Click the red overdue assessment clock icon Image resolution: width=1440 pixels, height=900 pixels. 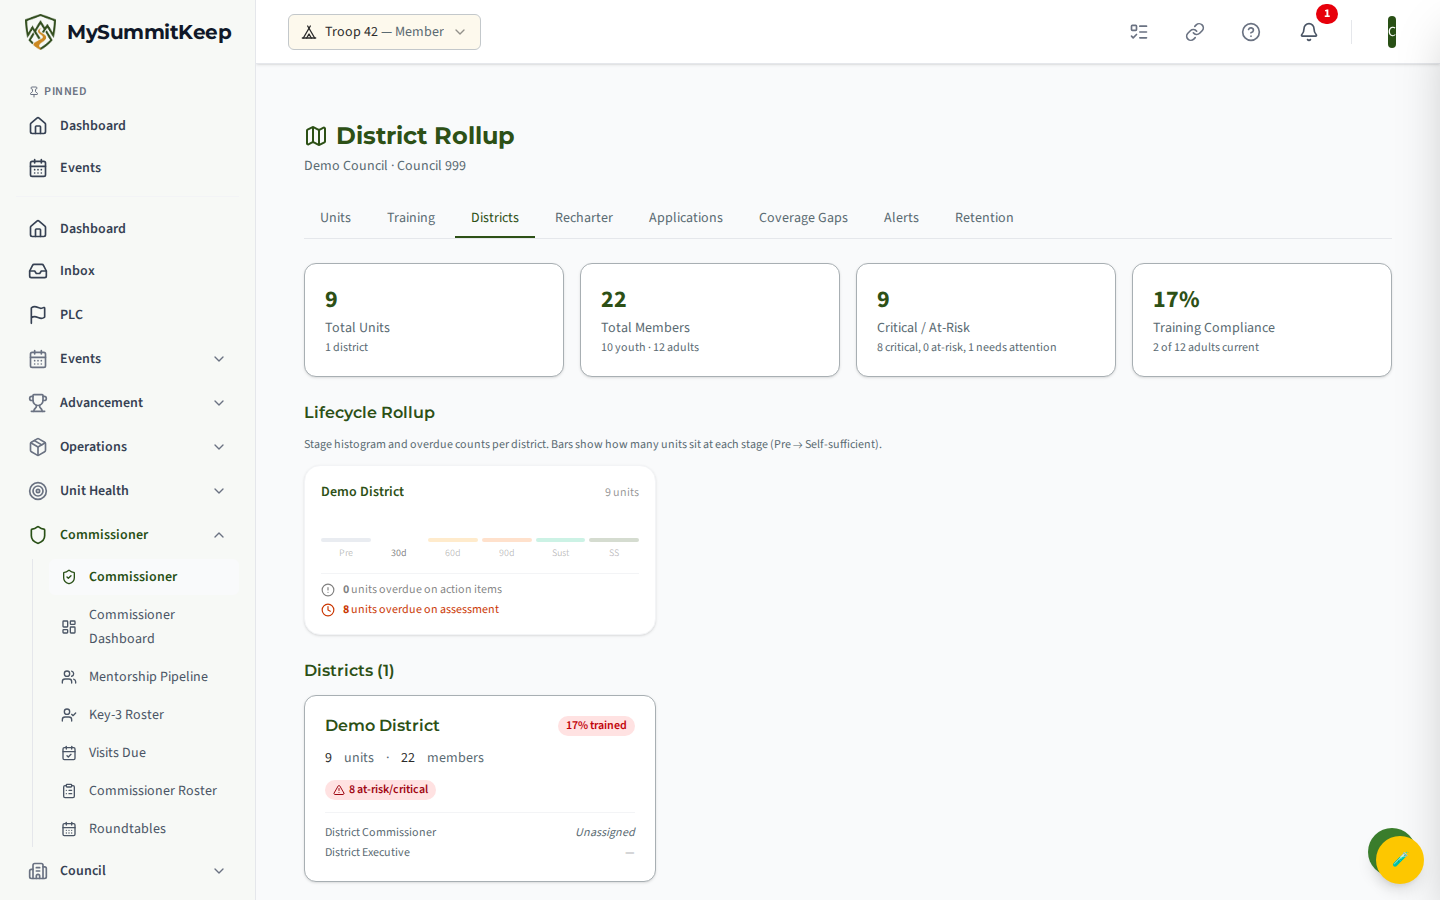(328, 610)
